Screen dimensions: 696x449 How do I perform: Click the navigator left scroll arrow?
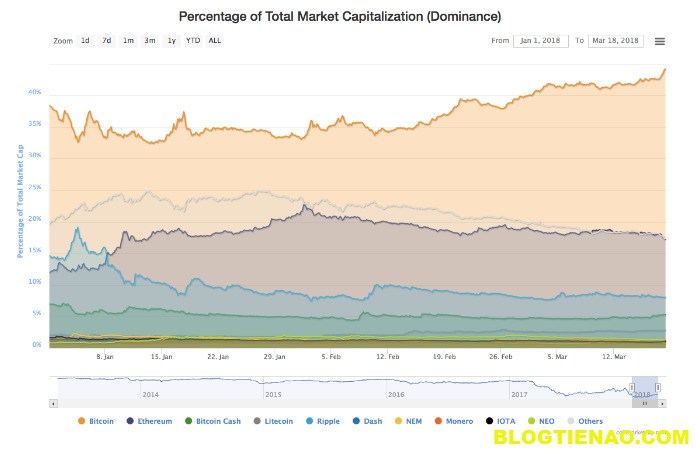[53, 403]
